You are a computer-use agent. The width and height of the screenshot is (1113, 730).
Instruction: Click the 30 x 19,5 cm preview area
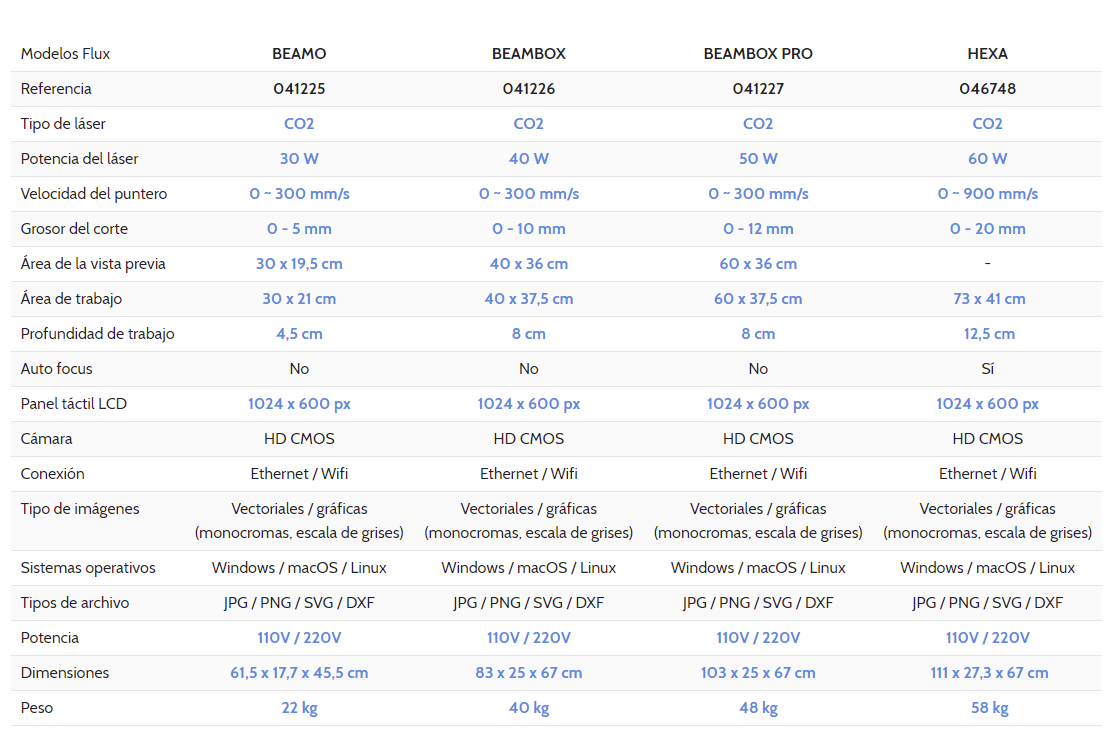point(299,264)
